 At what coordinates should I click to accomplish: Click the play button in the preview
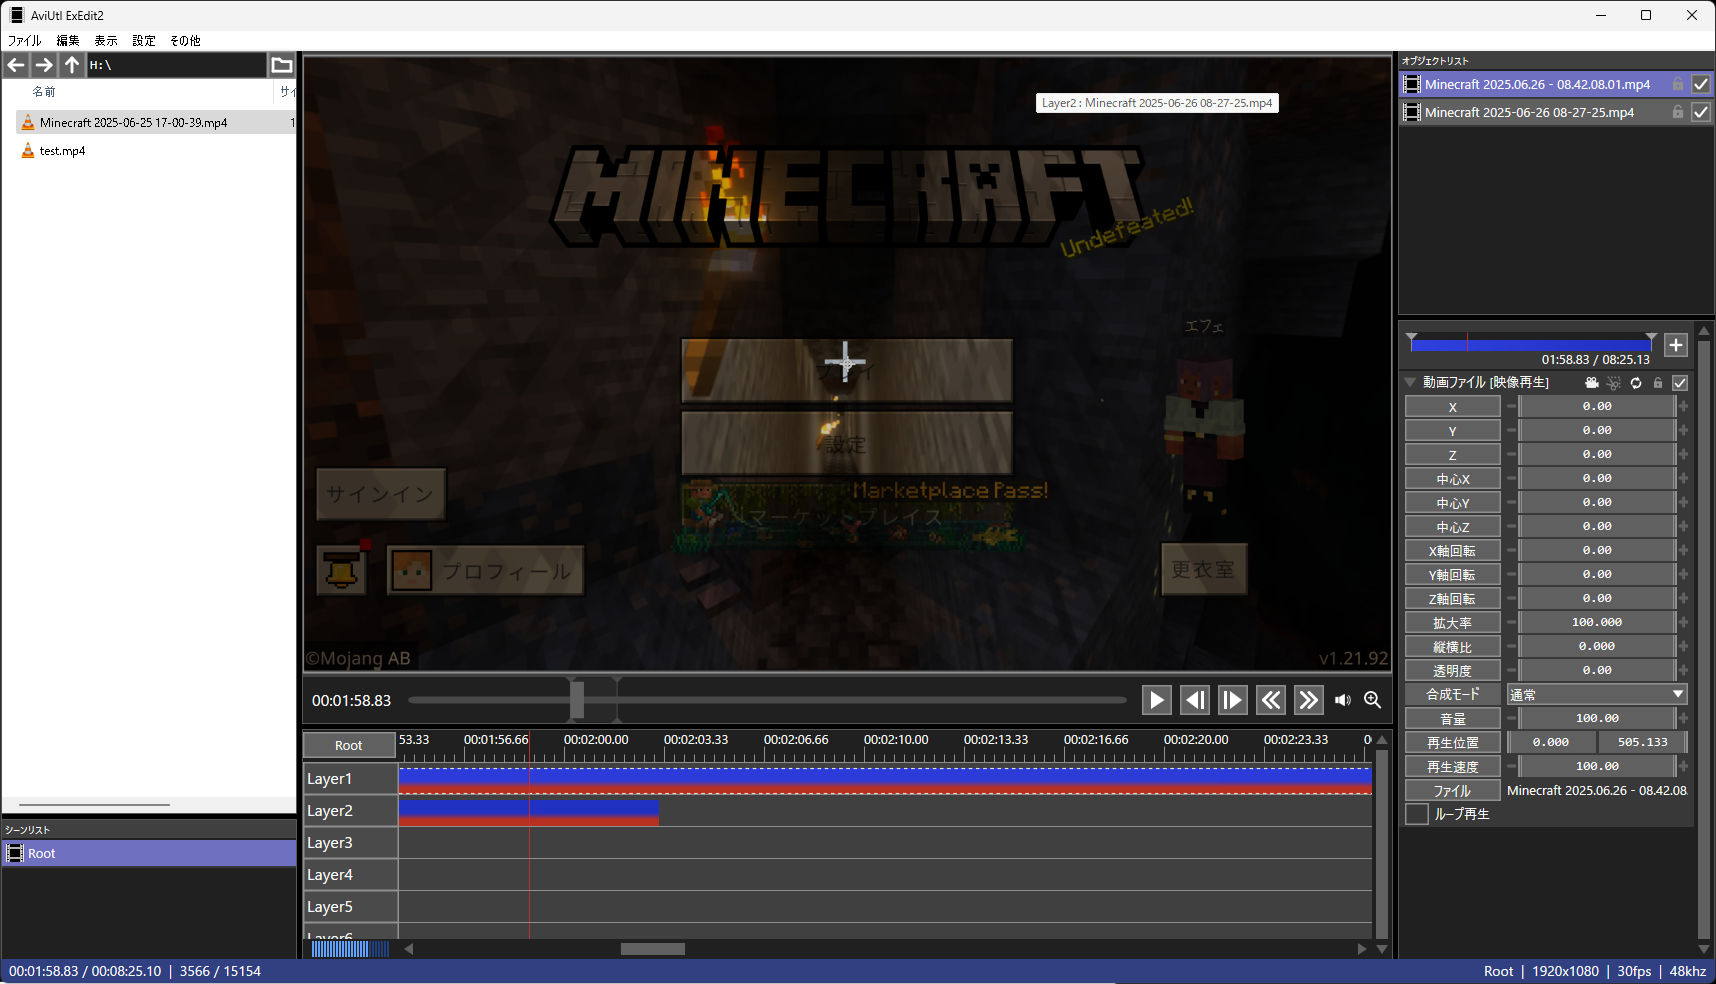coord(1157,700)
